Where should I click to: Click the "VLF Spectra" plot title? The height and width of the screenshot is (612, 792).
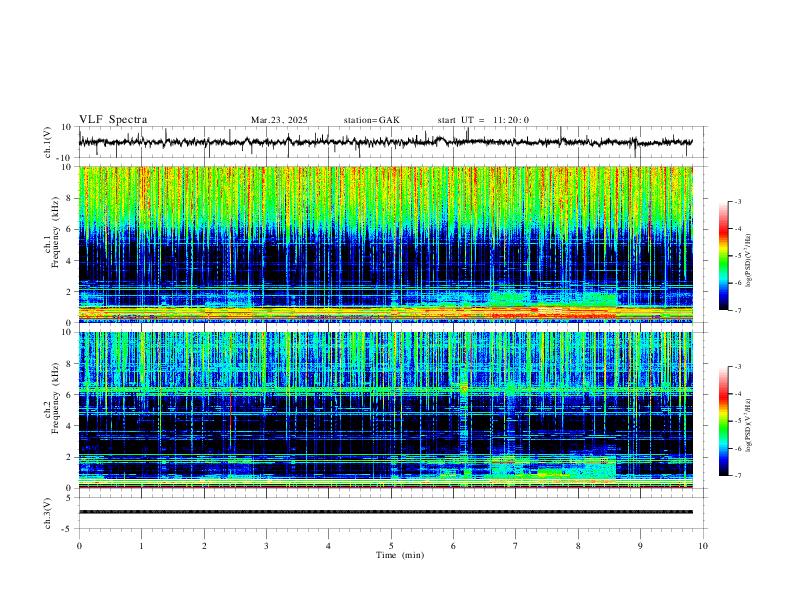(x=113, y=120)
